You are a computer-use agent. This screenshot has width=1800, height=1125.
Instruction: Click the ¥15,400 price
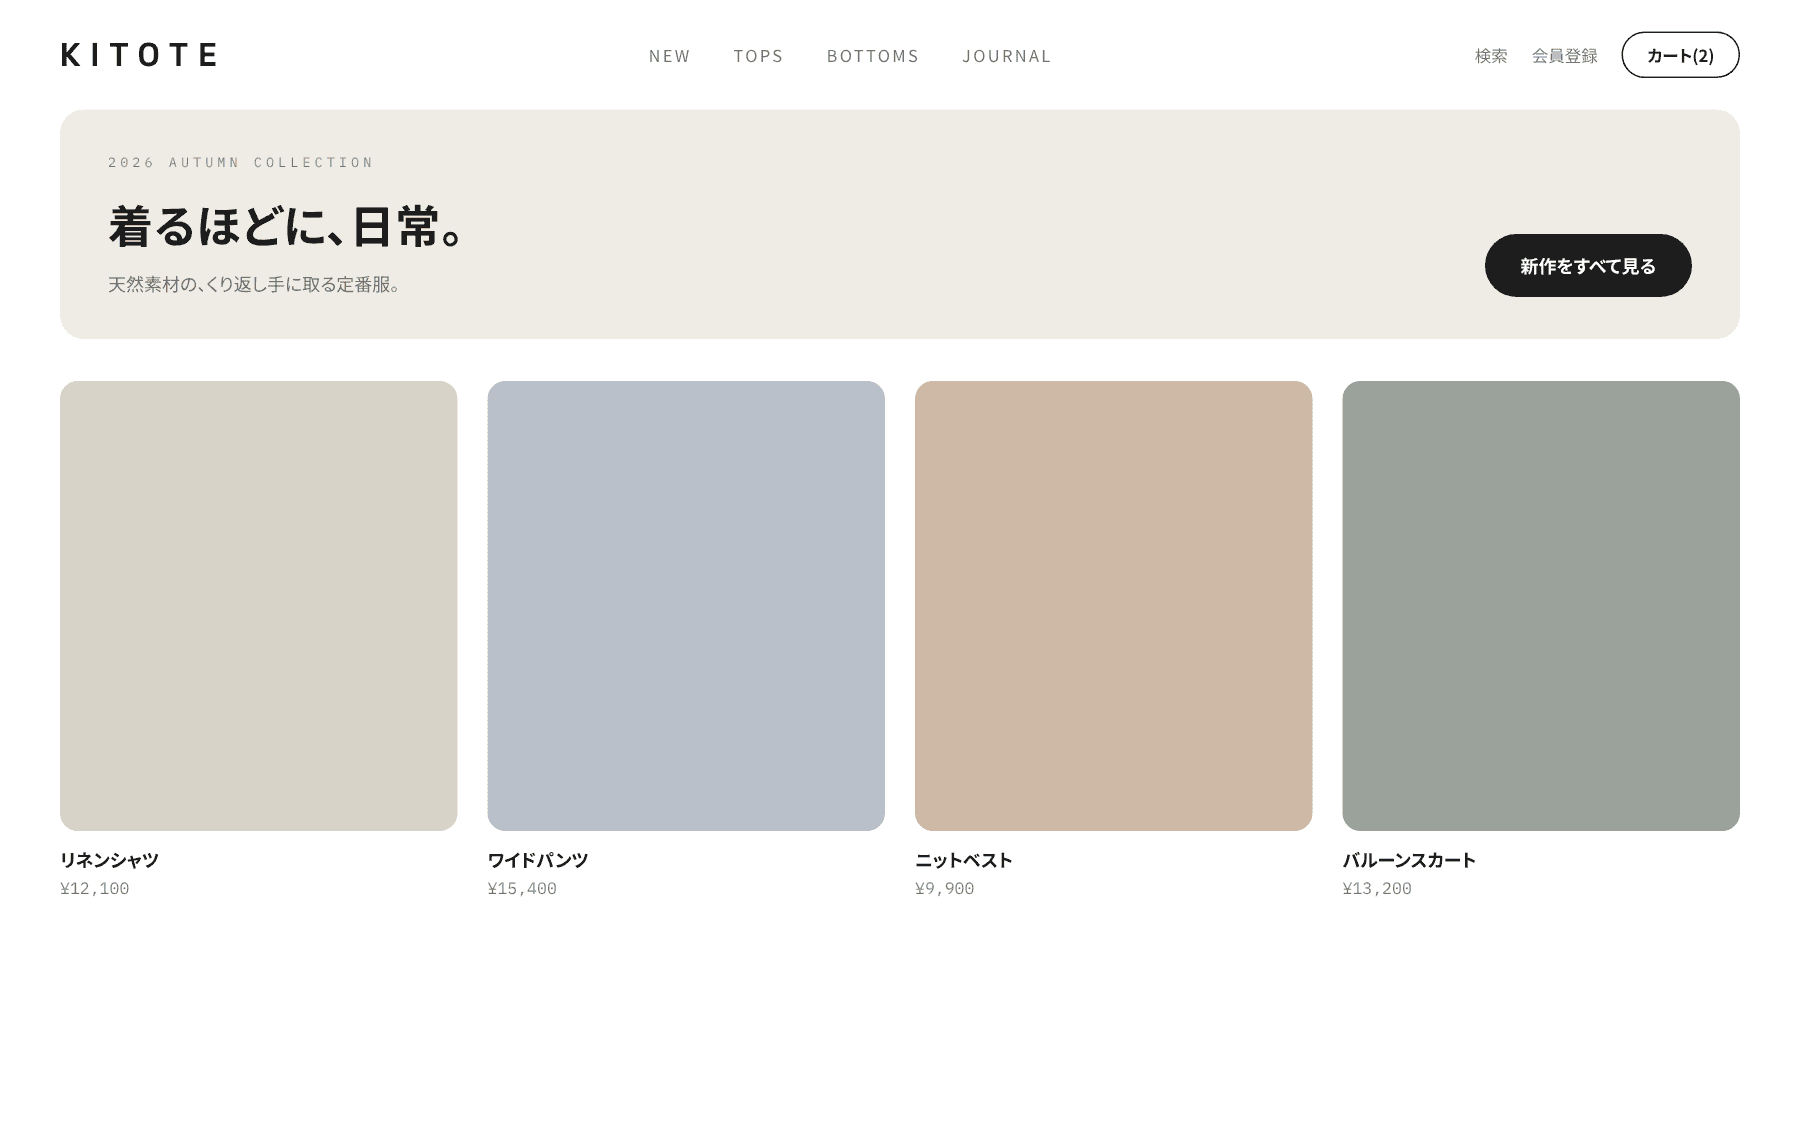click(x=522, y=889)
